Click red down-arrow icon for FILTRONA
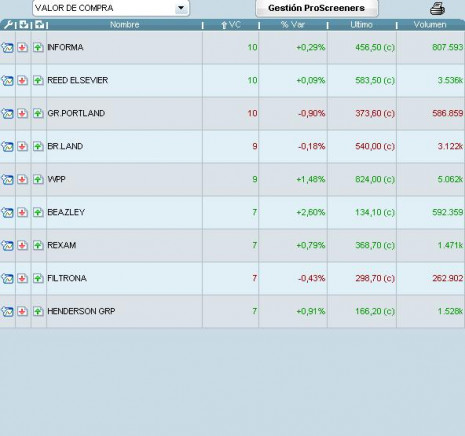The height and width of the screenshot is (436, 465). pyautogui.click(x=22, y=278)
